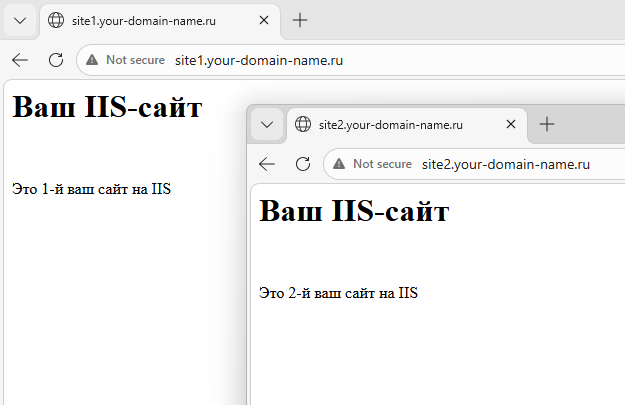
Task: Click the text "Это 2-й ваш сайт на IIS"
Action: pyautogui.click(x=338, y=293)
